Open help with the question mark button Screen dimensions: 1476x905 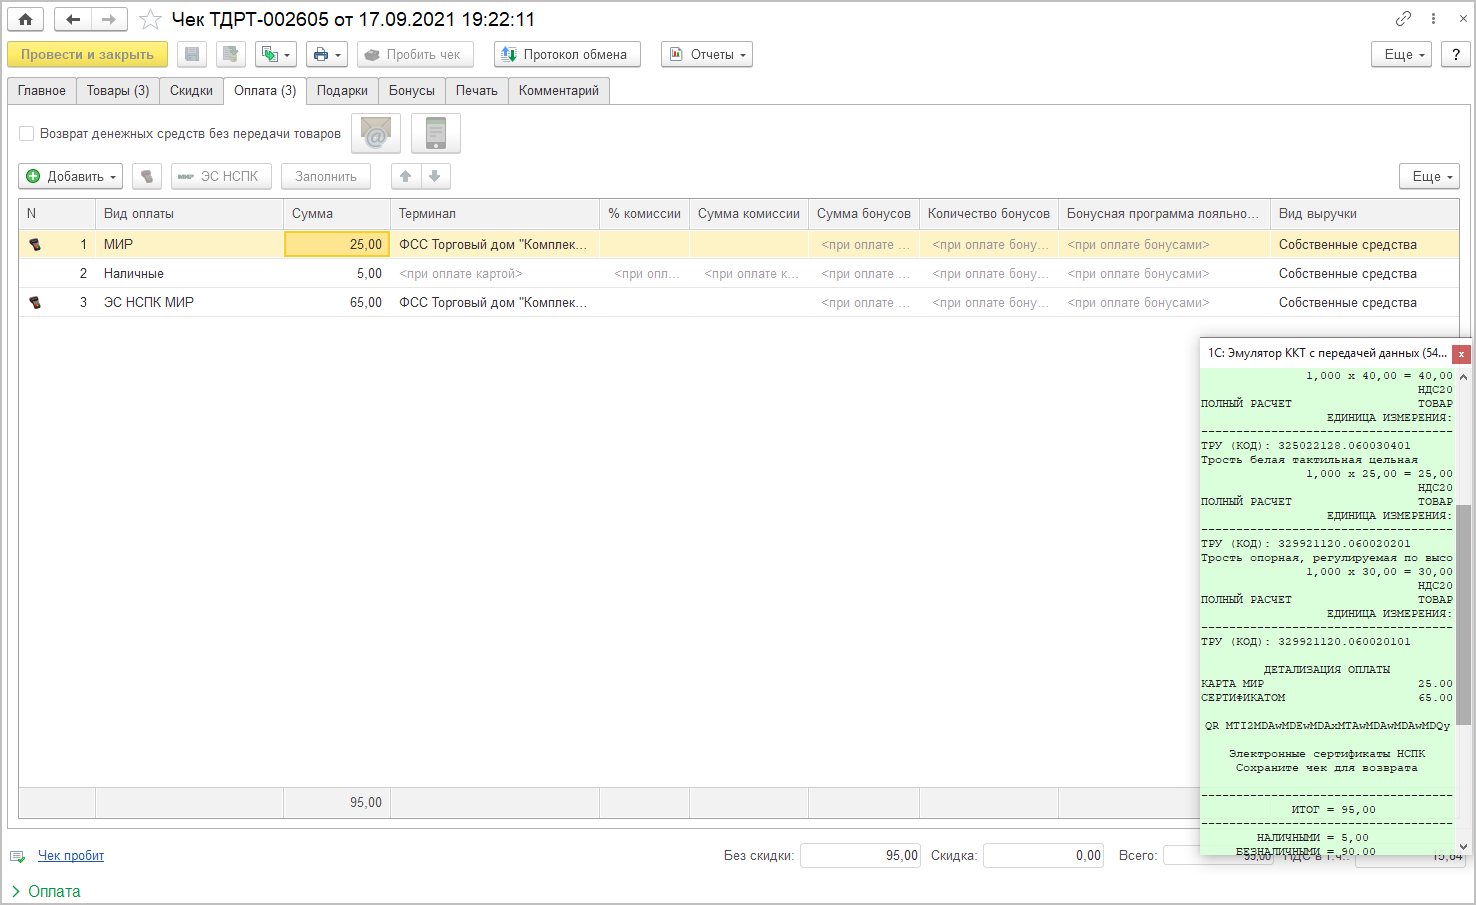point(1456,54)
